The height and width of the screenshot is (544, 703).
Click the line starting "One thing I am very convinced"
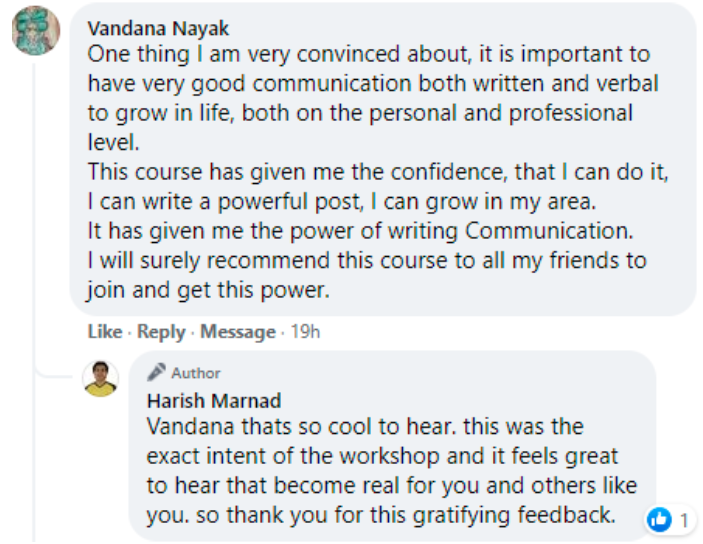pos(368,53)
